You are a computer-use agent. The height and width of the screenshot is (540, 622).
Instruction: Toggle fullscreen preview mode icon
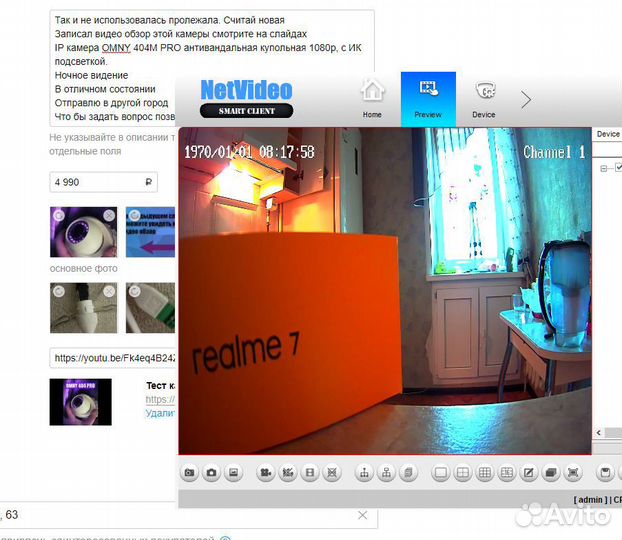pos(573,472)
